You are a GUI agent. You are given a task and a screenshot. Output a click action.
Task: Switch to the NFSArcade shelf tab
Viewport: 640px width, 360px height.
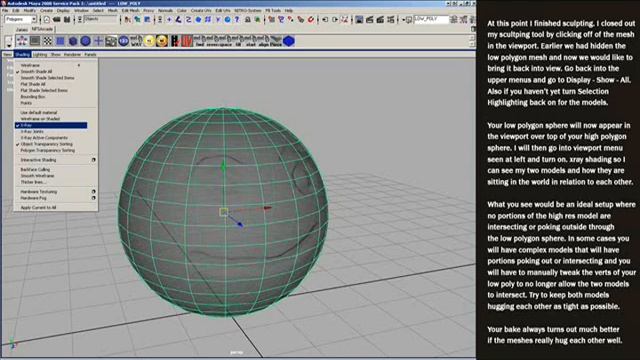coord(42,29)
